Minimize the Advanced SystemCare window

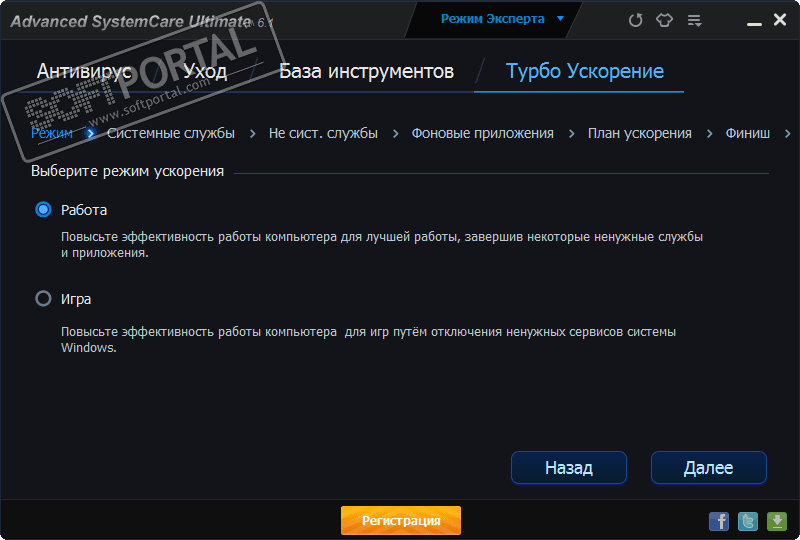(755, 23)
